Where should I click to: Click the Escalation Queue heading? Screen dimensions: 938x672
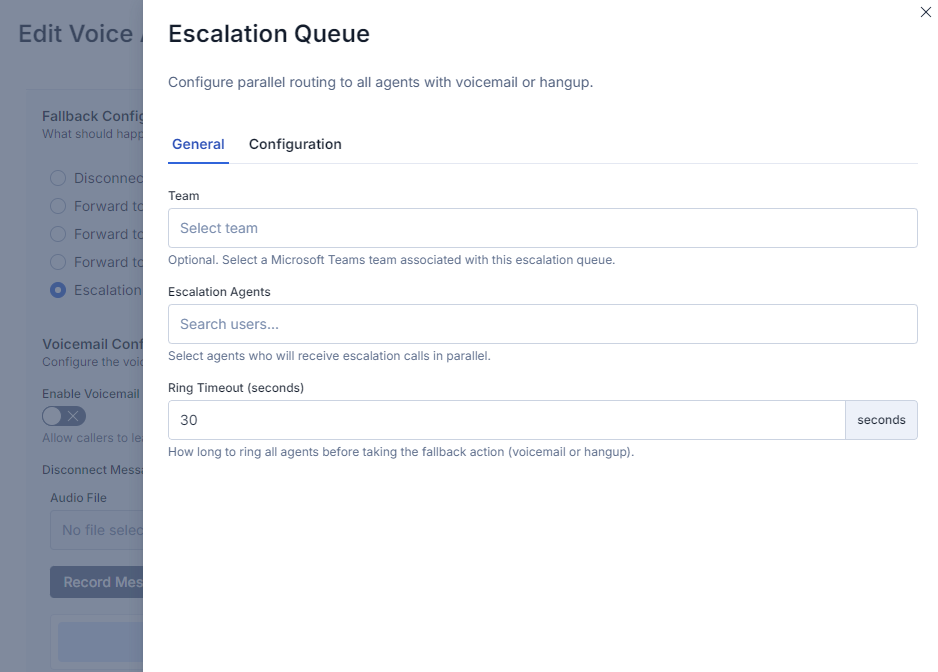click(x=269, y=34)
